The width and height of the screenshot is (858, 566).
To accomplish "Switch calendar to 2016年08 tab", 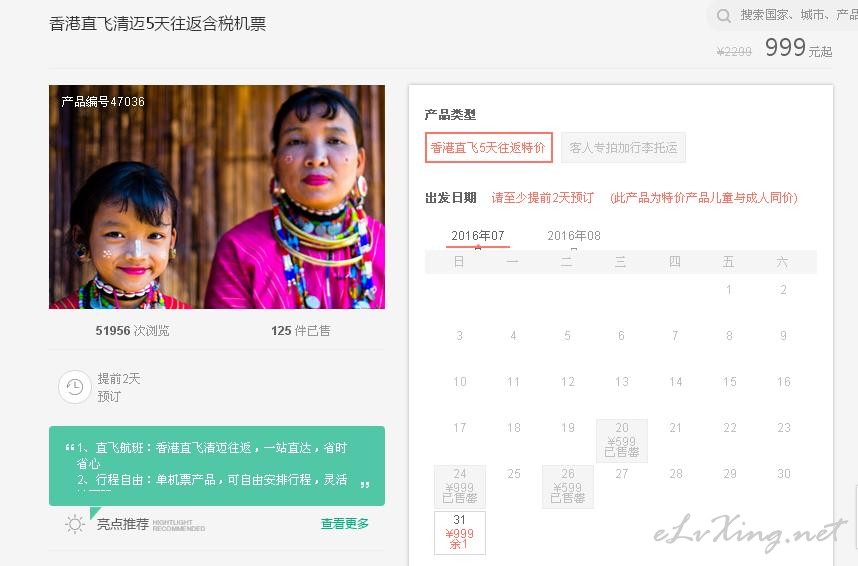I will [x=573, y=236].
